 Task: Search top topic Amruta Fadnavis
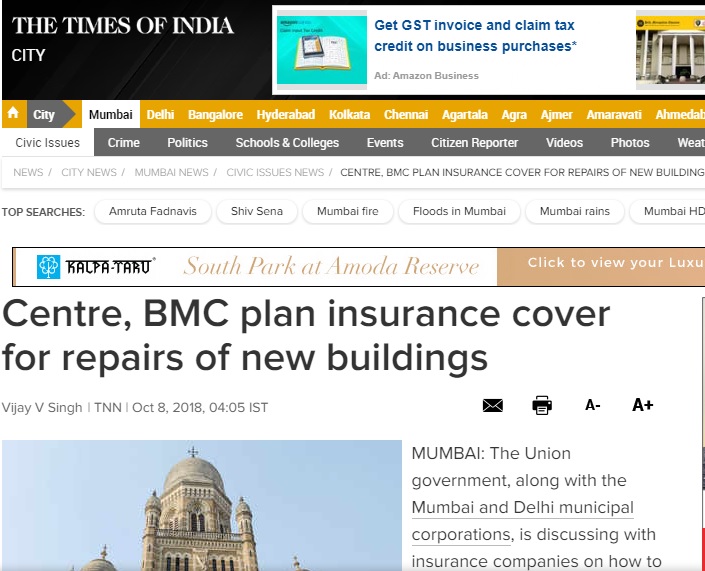click(153, 211)
